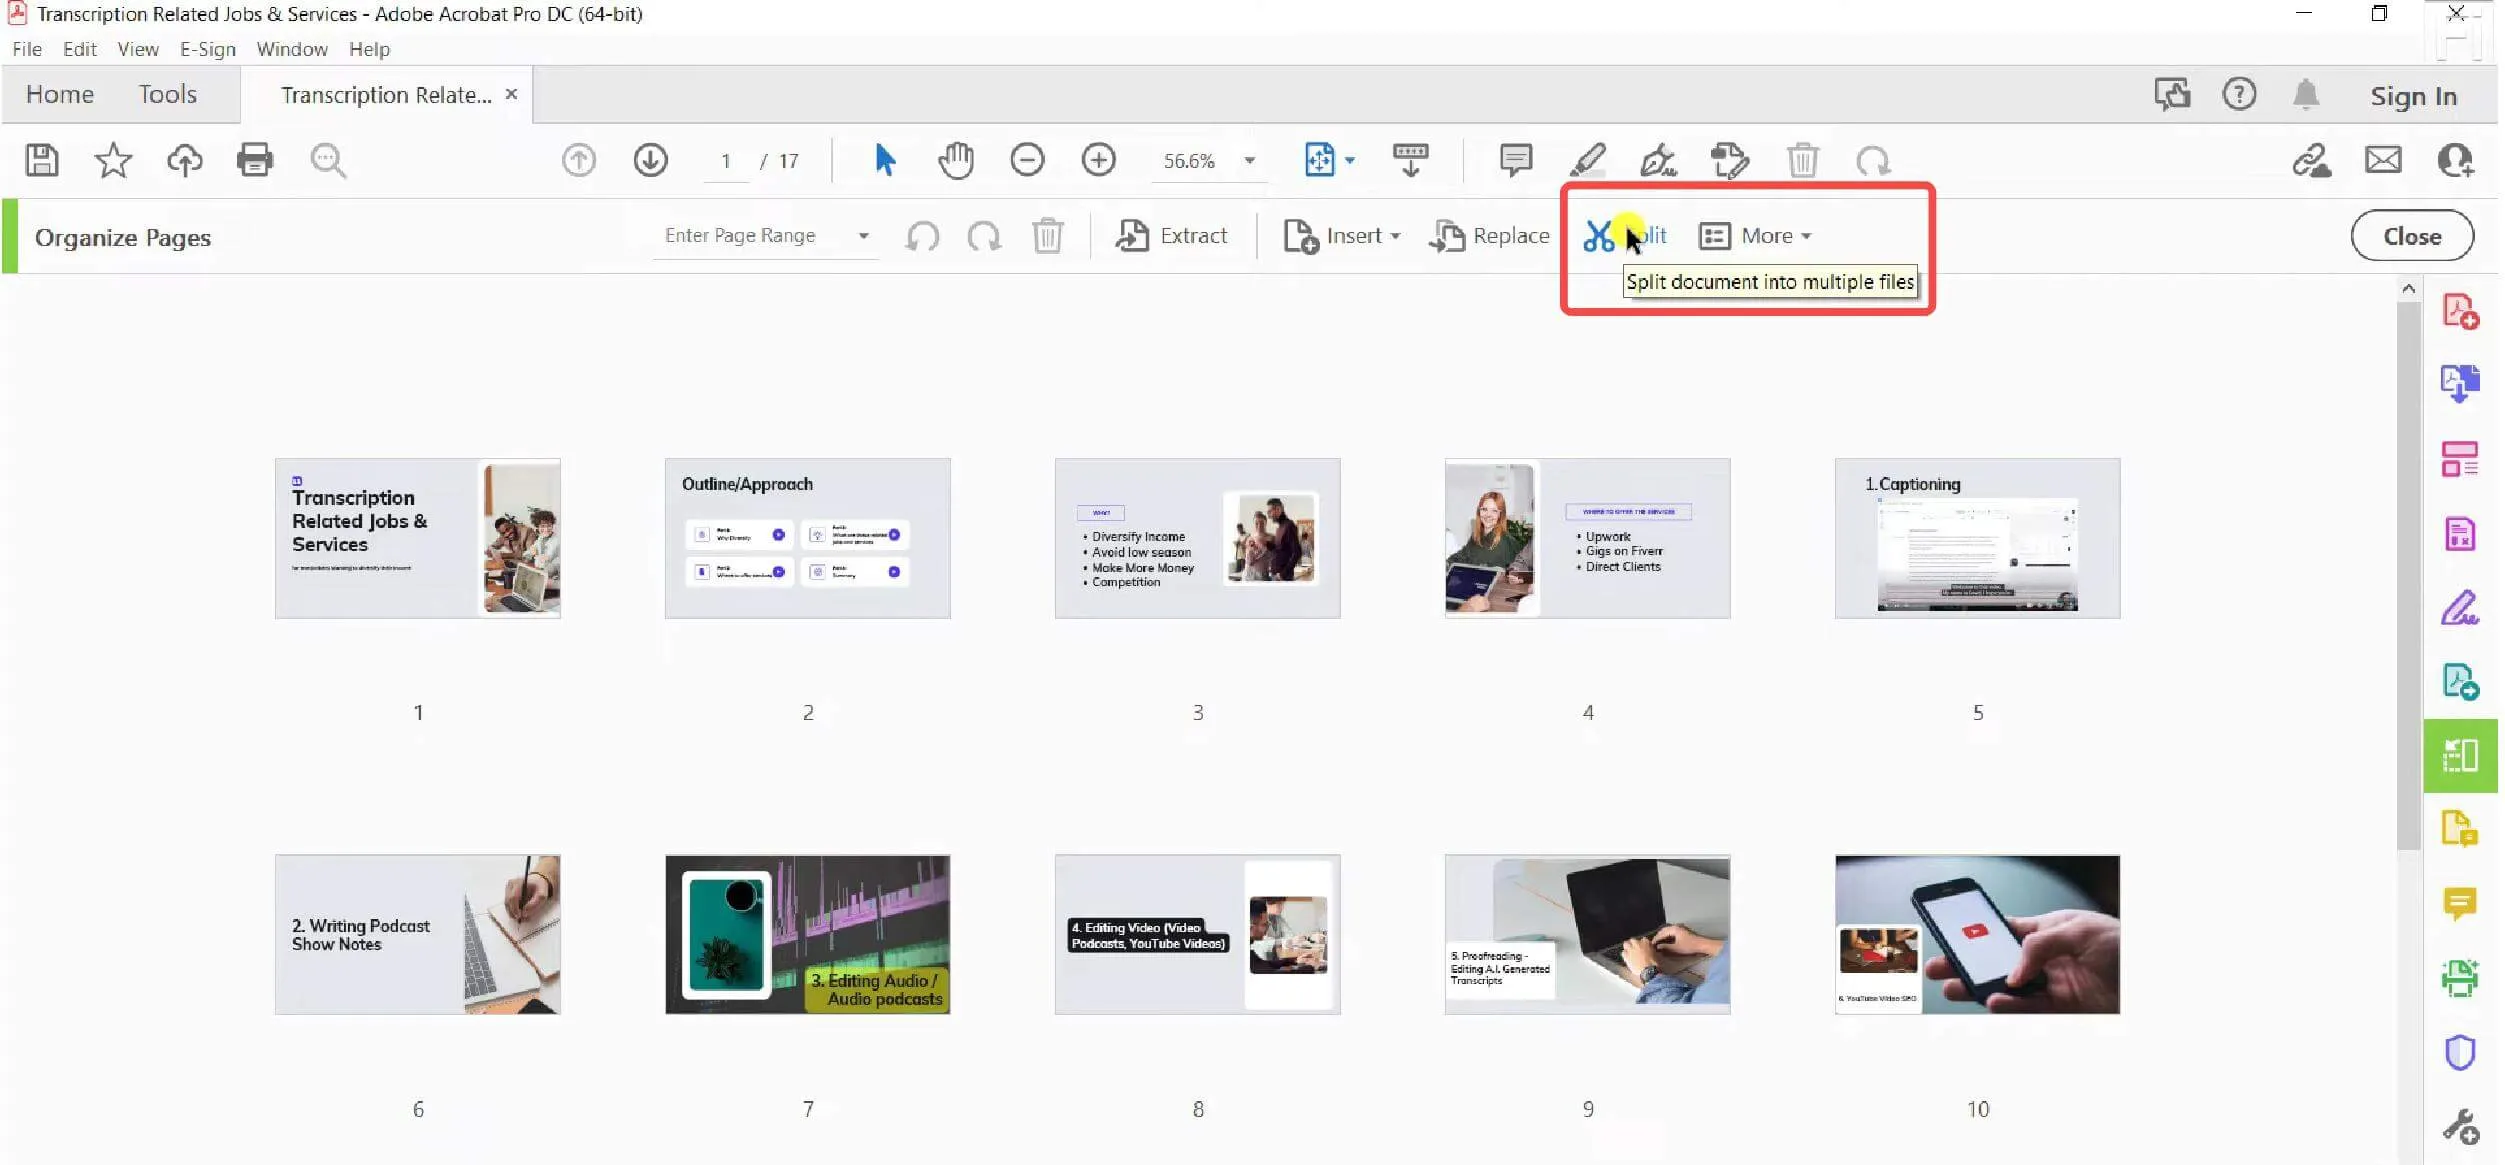Select the Hand tool in toolbar
This screenshot has height=1165, width=2505.
[955, 160]
